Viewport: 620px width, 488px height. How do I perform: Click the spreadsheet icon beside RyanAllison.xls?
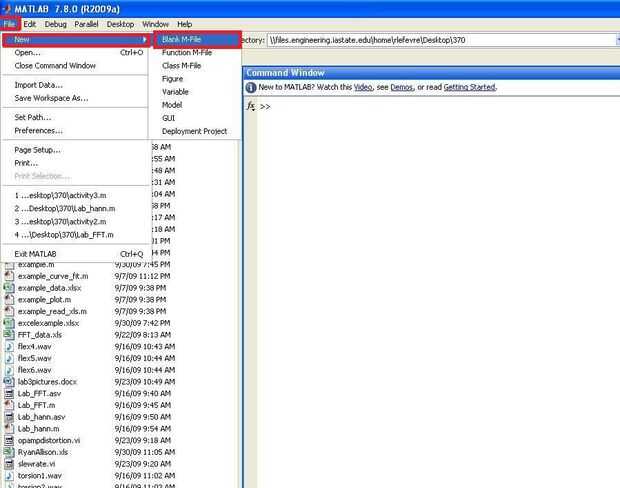point(9,452)
